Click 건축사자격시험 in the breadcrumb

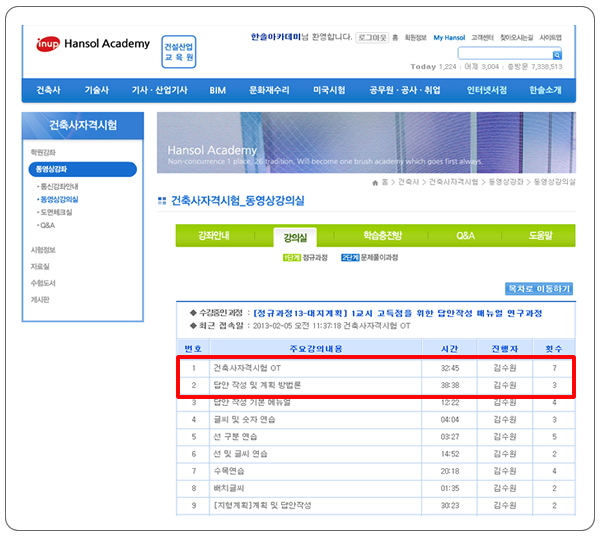point(453,182)
